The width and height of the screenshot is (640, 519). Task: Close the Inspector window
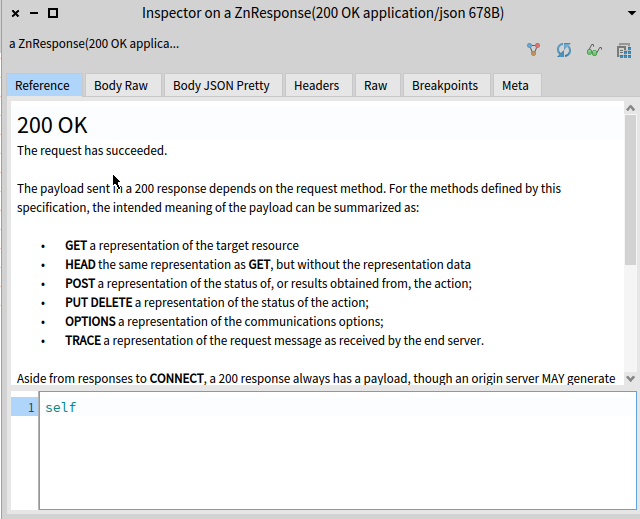(16, 13)
